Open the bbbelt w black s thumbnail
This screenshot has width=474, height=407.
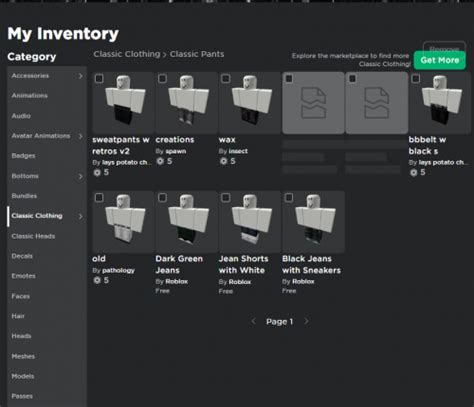click(x=440, y=103)
